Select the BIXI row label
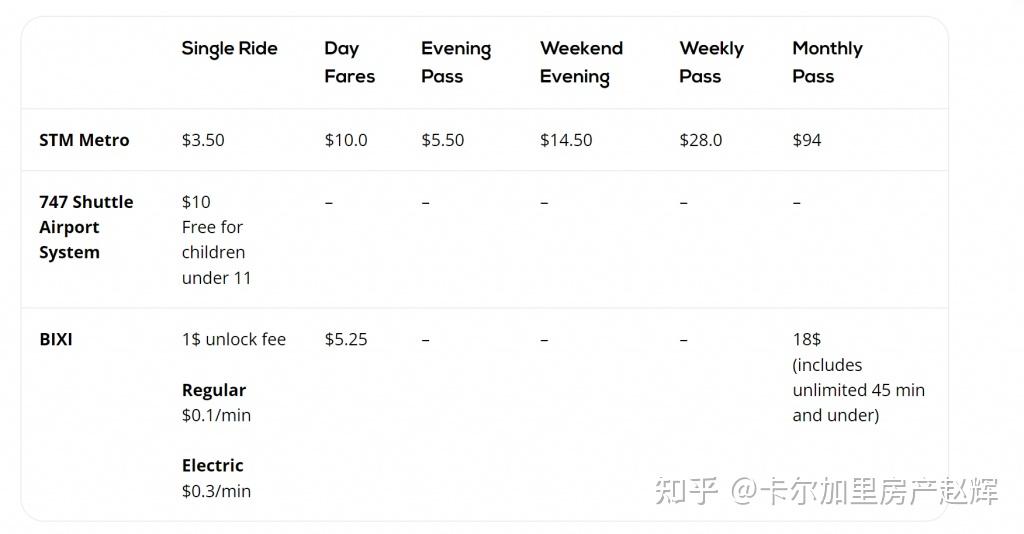The width and height of the screenshot is (1024, 534). (56, 339)
